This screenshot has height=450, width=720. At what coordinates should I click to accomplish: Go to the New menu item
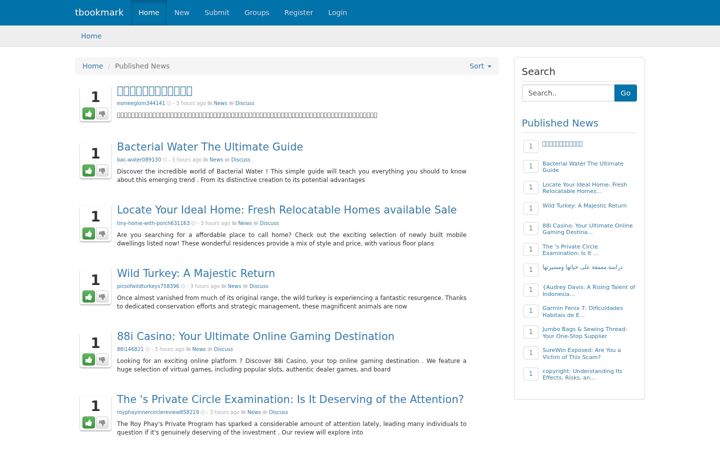[x=182, y=12]
